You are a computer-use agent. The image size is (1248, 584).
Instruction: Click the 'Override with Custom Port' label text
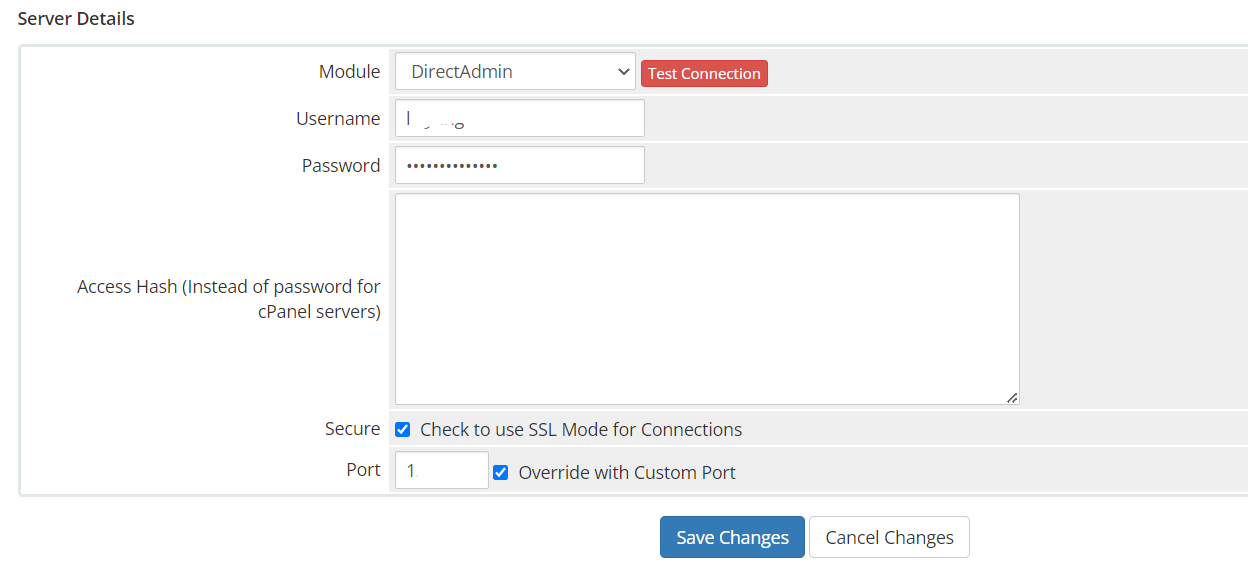pyautogui.click(x=627, y=473)
